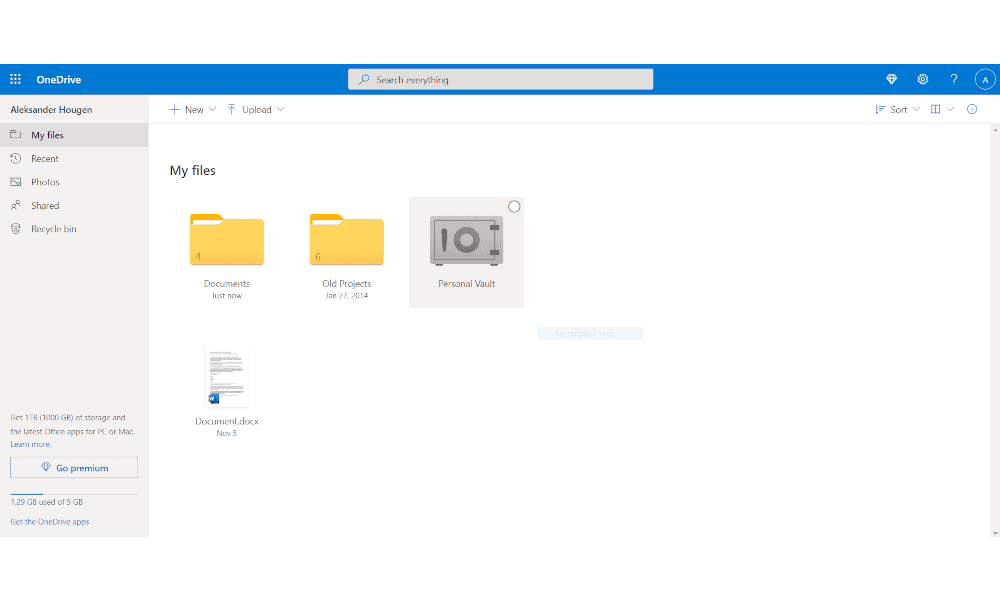Image resolution: width=1000 pixels, height=600 pixels.
Task: Click the premium diamond icon in header
Action: pyautogui.click(x=892, y=79)
